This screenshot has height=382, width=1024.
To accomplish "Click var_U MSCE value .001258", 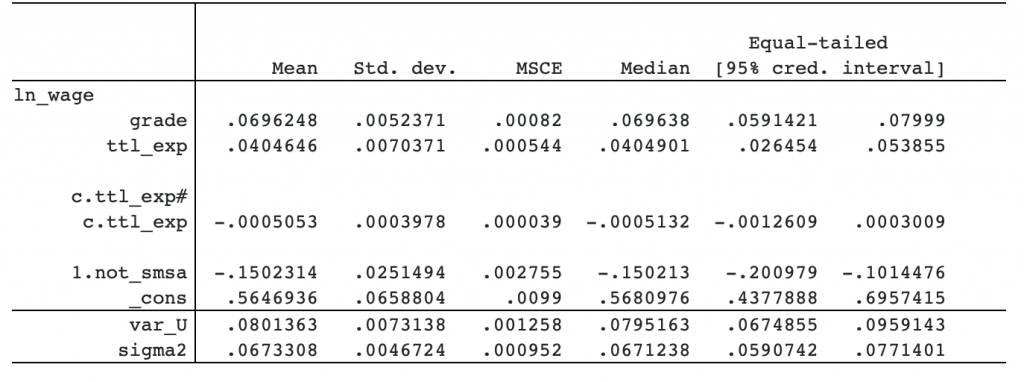I will 522,325.
